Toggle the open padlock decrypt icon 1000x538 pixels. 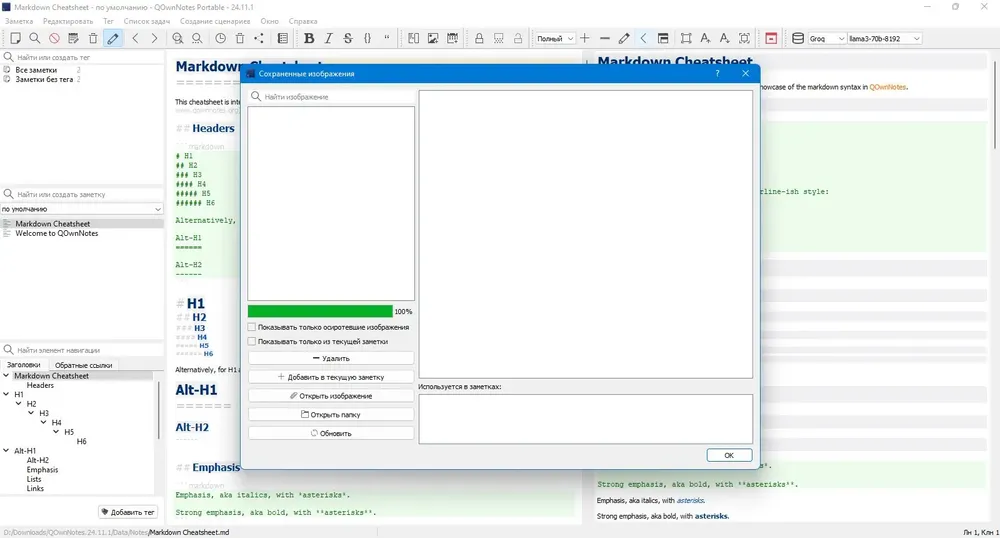click(518, 38)
